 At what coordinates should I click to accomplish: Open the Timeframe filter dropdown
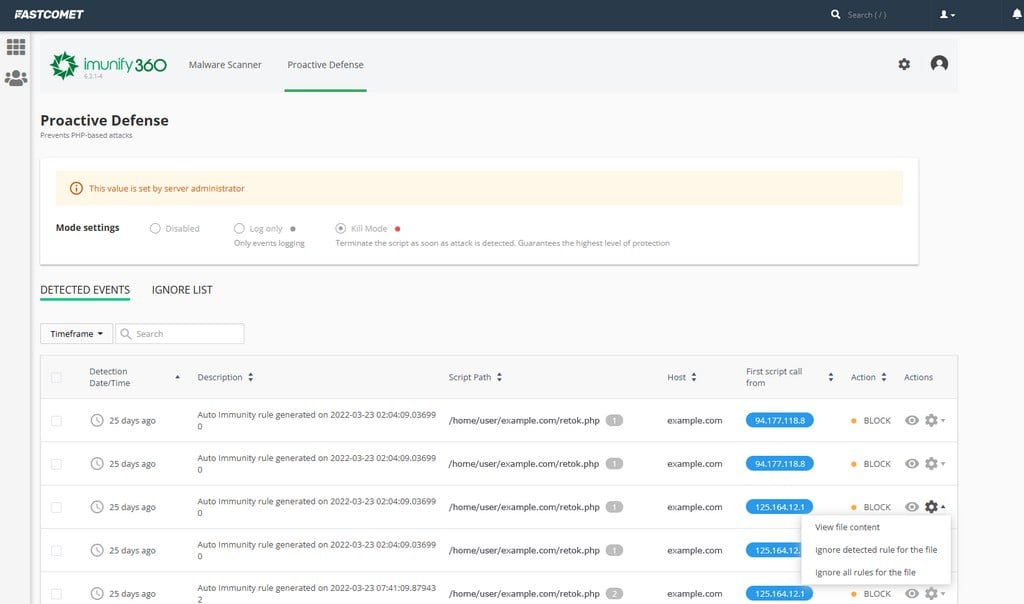pos(76,333)
